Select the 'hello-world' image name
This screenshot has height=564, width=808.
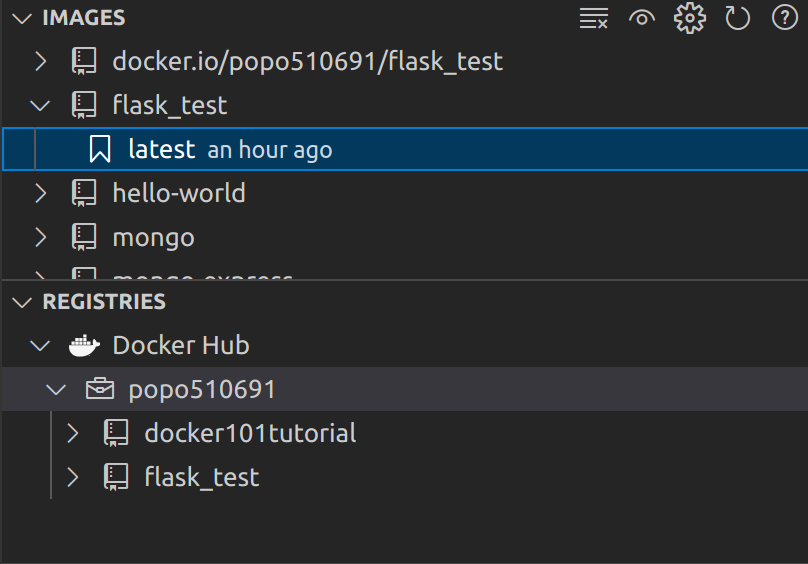(x=179, y=193)
